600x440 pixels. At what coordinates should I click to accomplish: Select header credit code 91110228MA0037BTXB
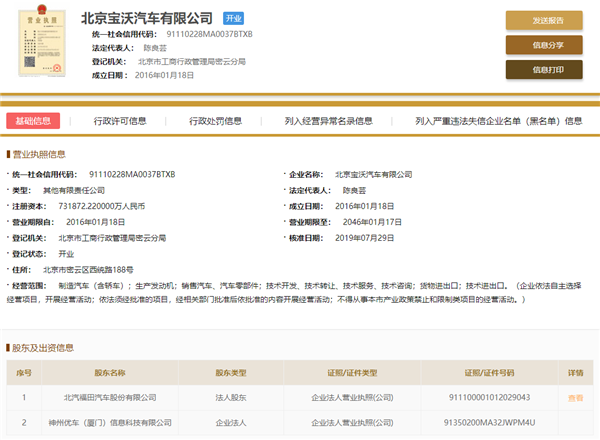(209, 34)
